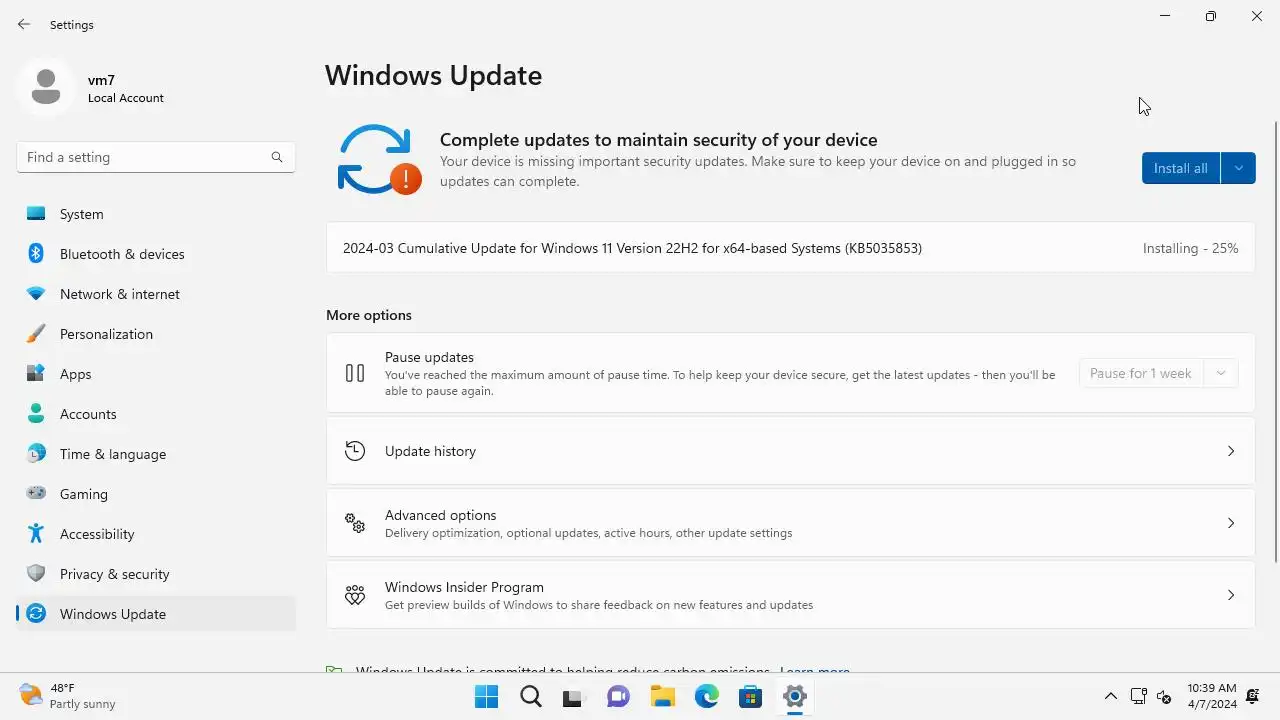Viewport: 1280px width, 720px height.
Task: Click the Settings gear in taskbar
Action: click(794, 697)
